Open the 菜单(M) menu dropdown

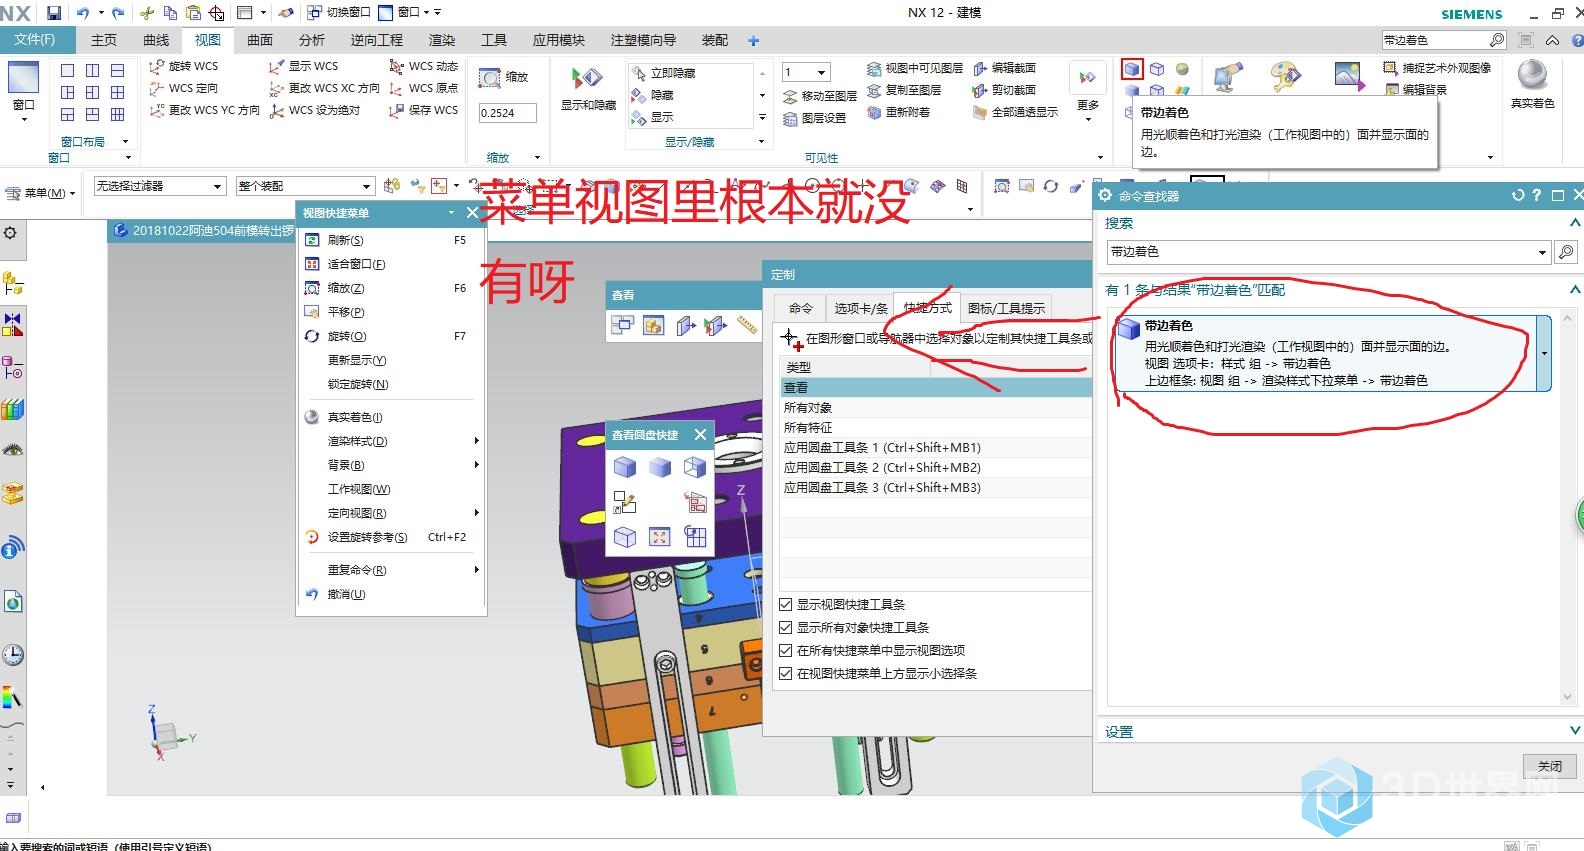(41, 193)
